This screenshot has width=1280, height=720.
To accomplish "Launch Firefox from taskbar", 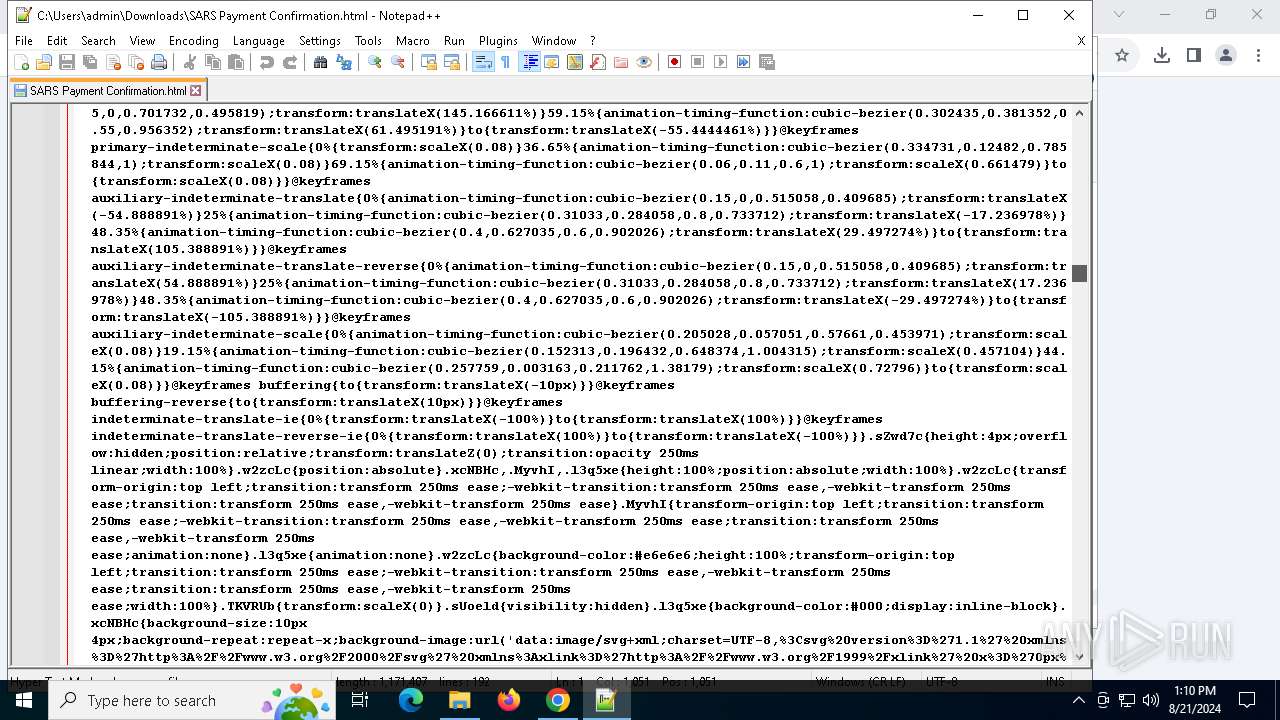I will click(509, 700).
